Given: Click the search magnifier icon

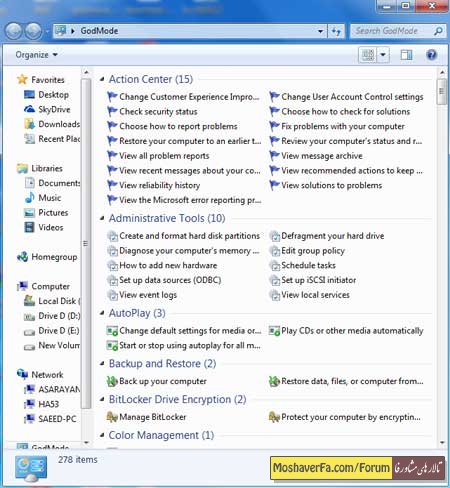Looking at the screenshot, I should point(438,31).
